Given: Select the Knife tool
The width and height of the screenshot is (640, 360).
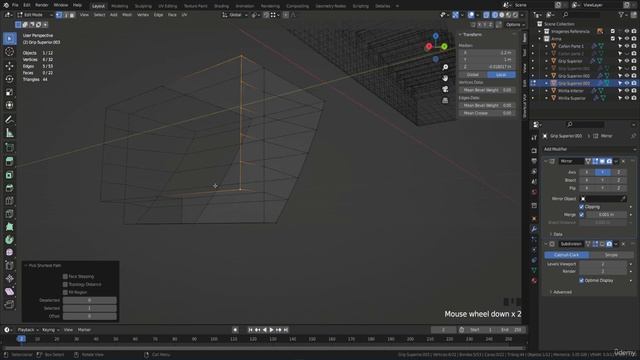Looking at the screenshot, I should 9,214.
